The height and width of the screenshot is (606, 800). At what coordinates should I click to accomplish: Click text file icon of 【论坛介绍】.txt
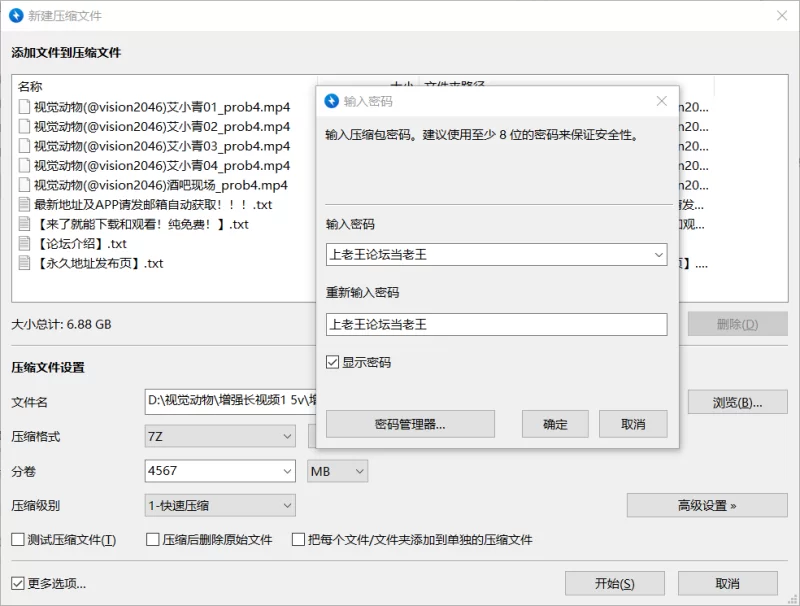(x=24, y=243)
